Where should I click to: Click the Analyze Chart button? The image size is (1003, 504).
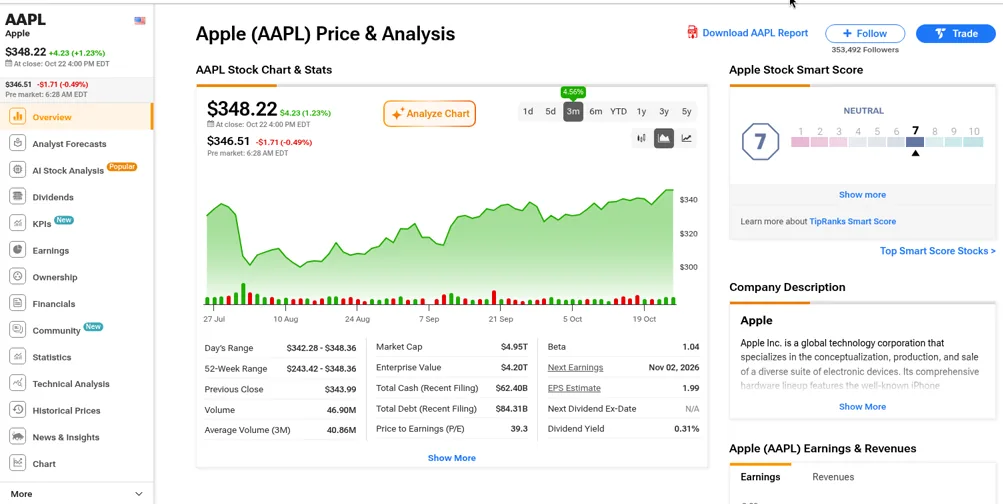click(430, 114)
